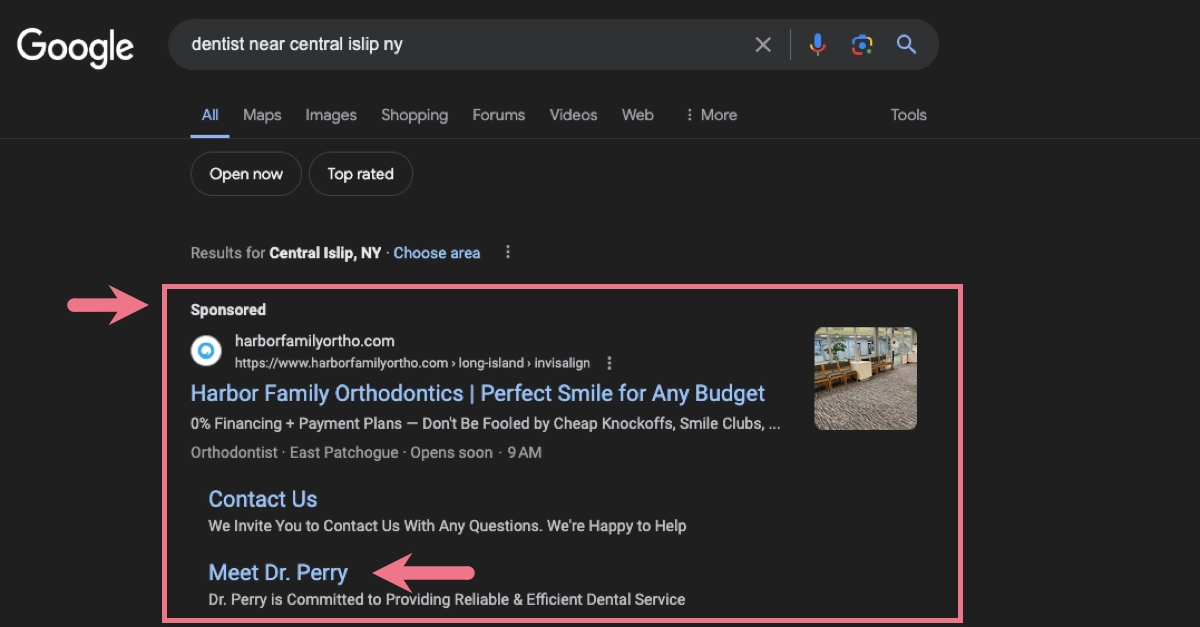
Task: Open the Choose area location selector
Action: pos(437,252)
